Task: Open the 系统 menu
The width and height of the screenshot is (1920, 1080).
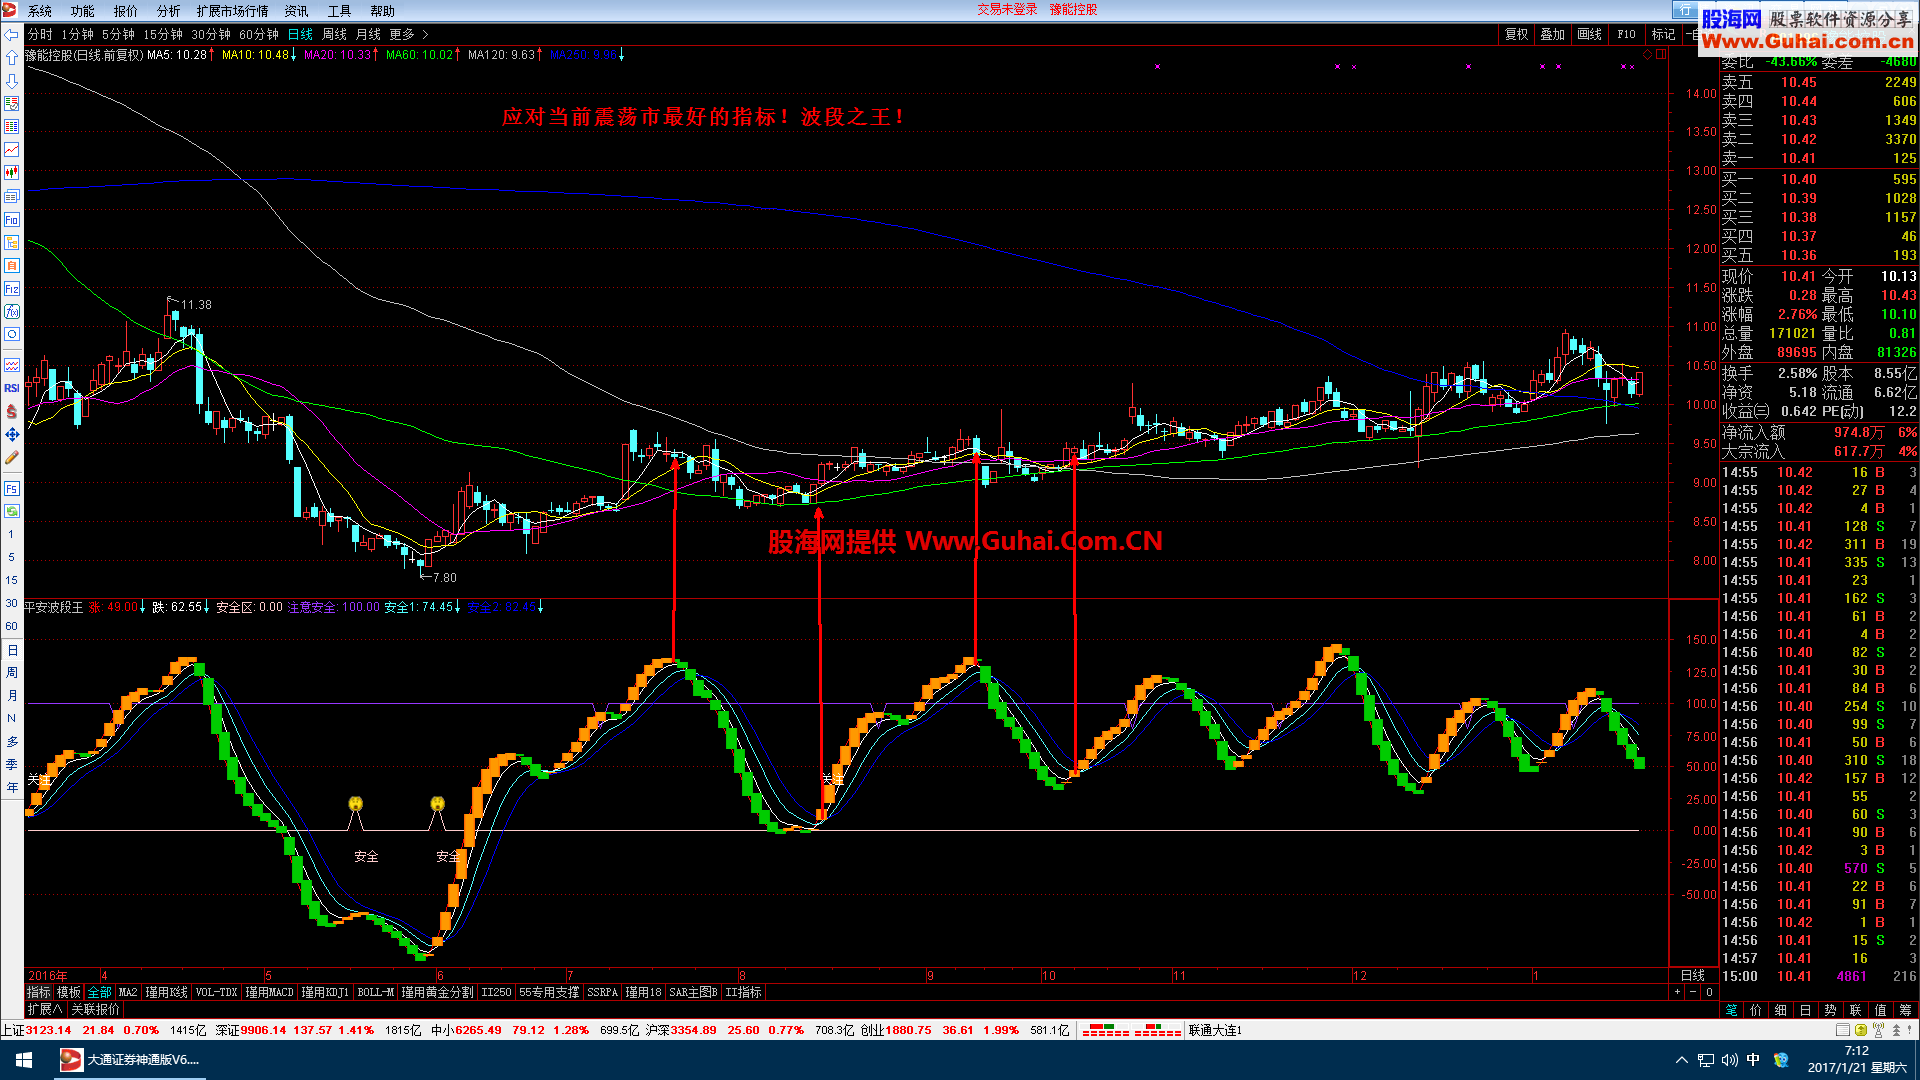Action: click(x=40, y=11)
